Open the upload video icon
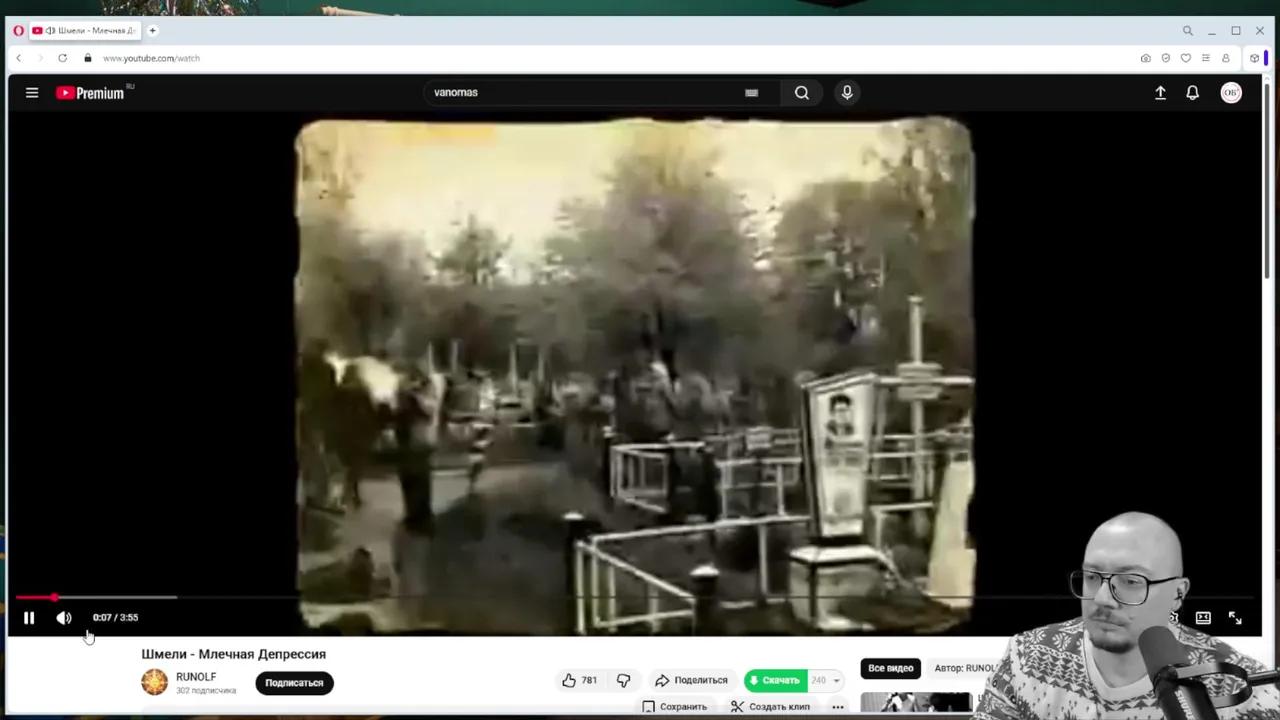1280x720 pixels. click(1160, 93)
